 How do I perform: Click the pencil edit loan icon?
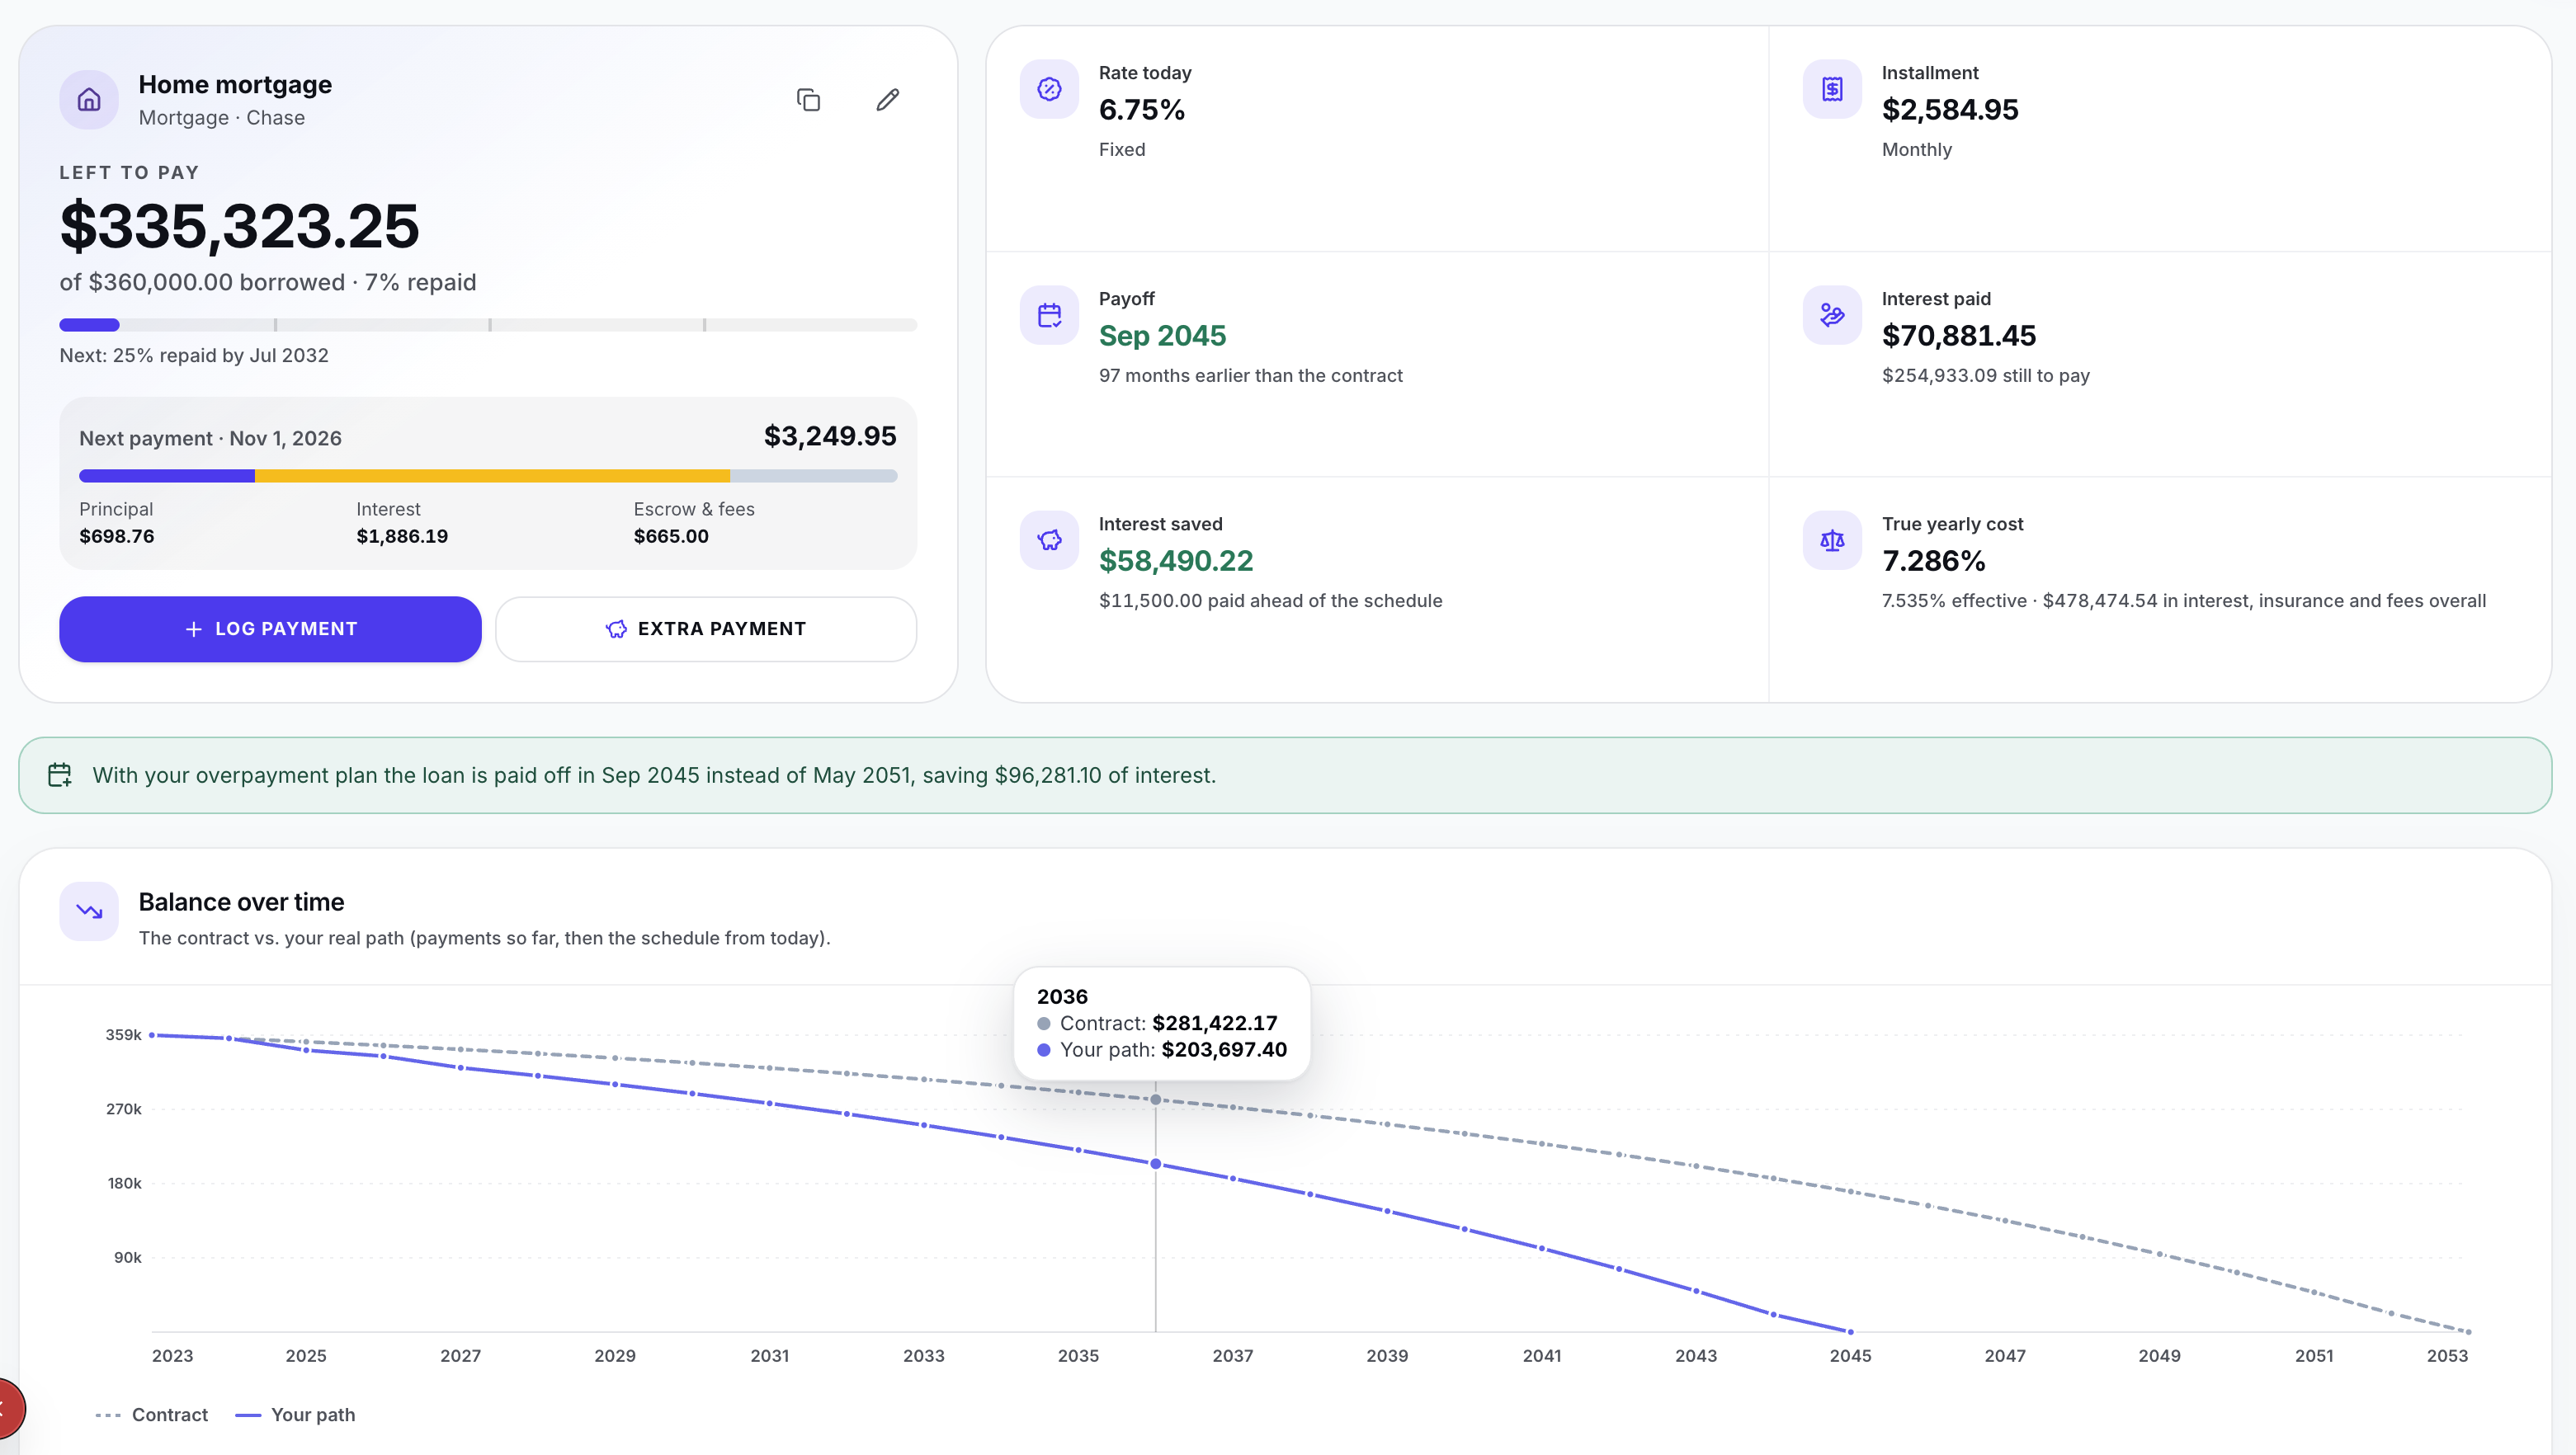887,100
